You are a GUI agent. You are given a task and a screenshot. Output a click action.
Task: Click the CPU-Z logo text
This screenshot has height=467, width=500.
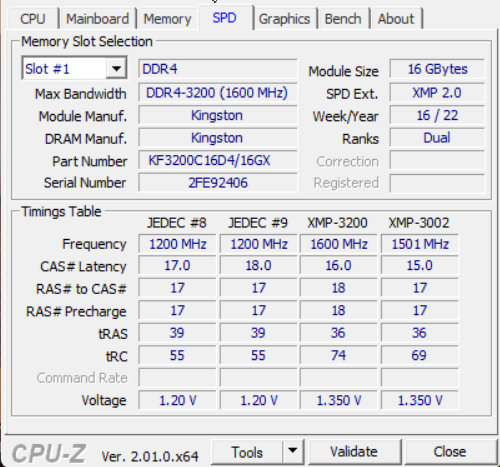tap(49, 453)
